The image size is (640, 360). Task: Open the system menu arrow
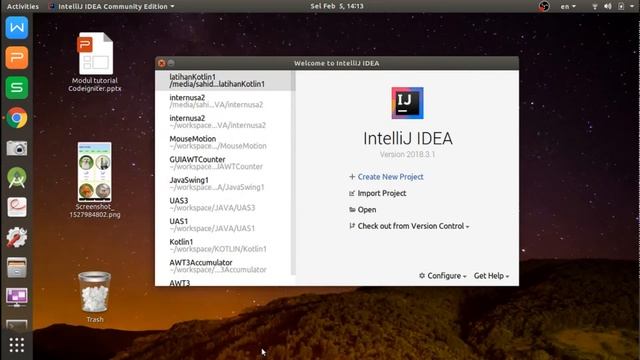pyautogui.click(x=632, y=6)
